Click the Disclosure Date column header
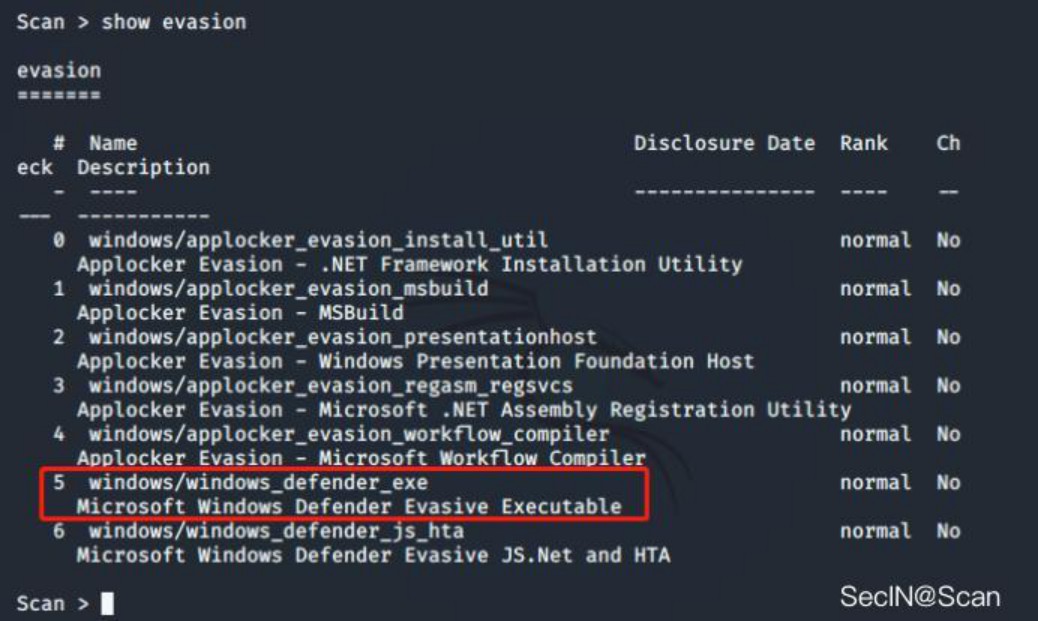 tap(724, 143)
